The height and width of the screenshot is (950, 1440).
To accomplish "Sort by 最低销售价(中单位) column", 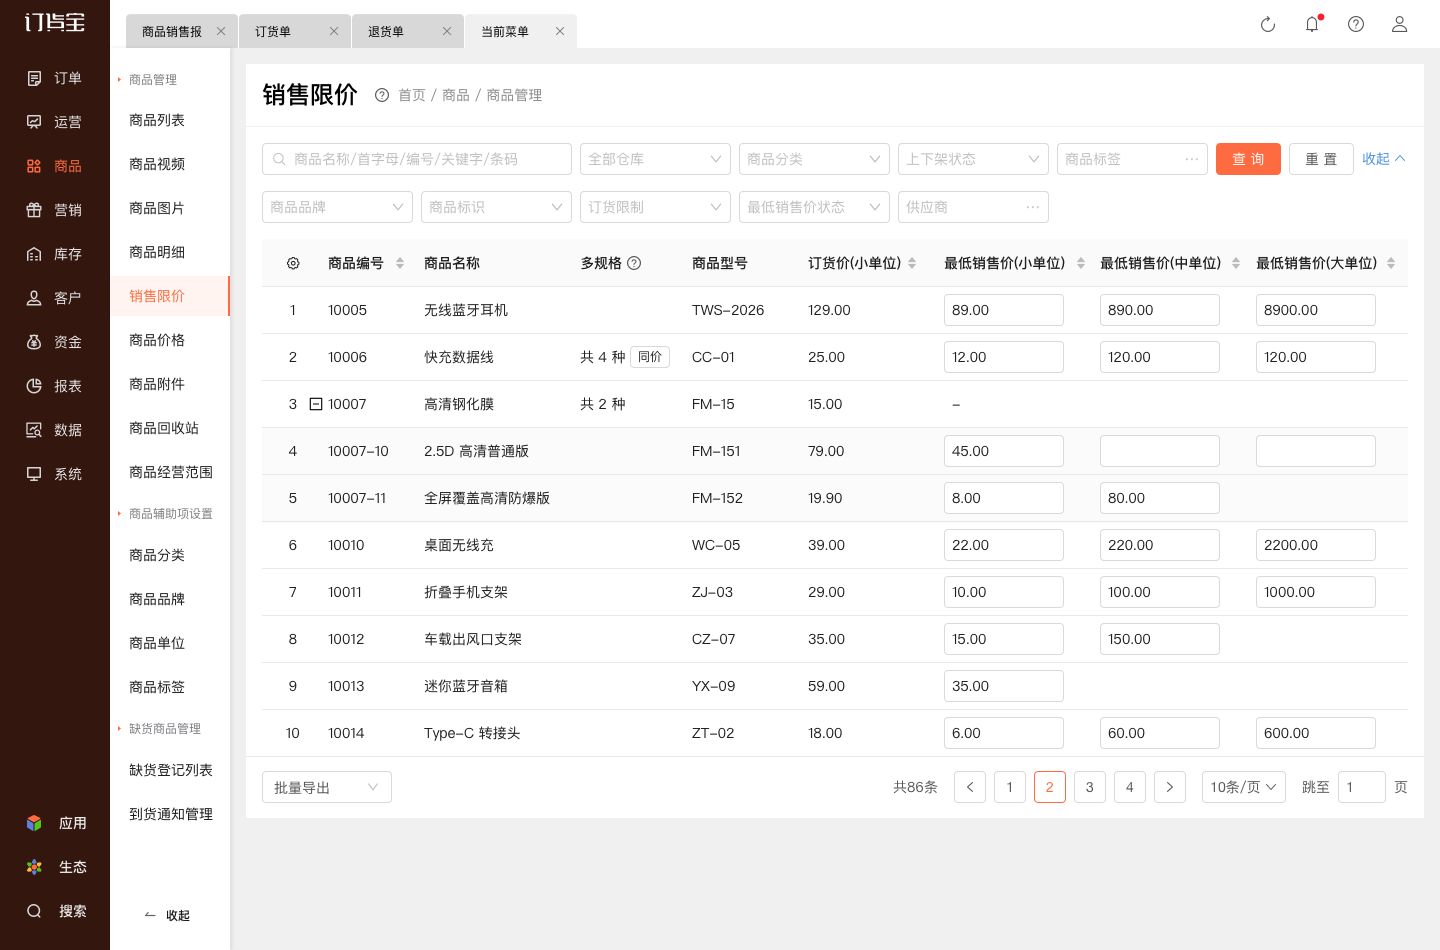I will [1236, 263].
